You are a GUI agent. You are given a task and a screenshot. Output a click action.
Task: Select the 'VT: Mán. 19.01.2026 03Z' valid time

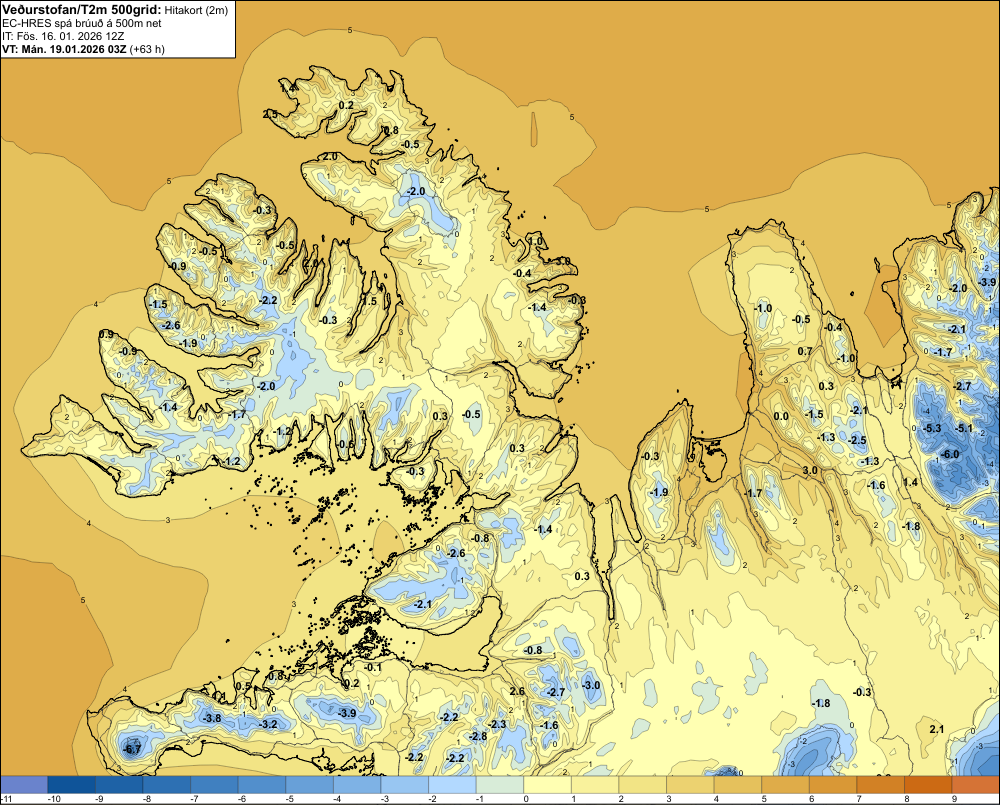[64, 49]
